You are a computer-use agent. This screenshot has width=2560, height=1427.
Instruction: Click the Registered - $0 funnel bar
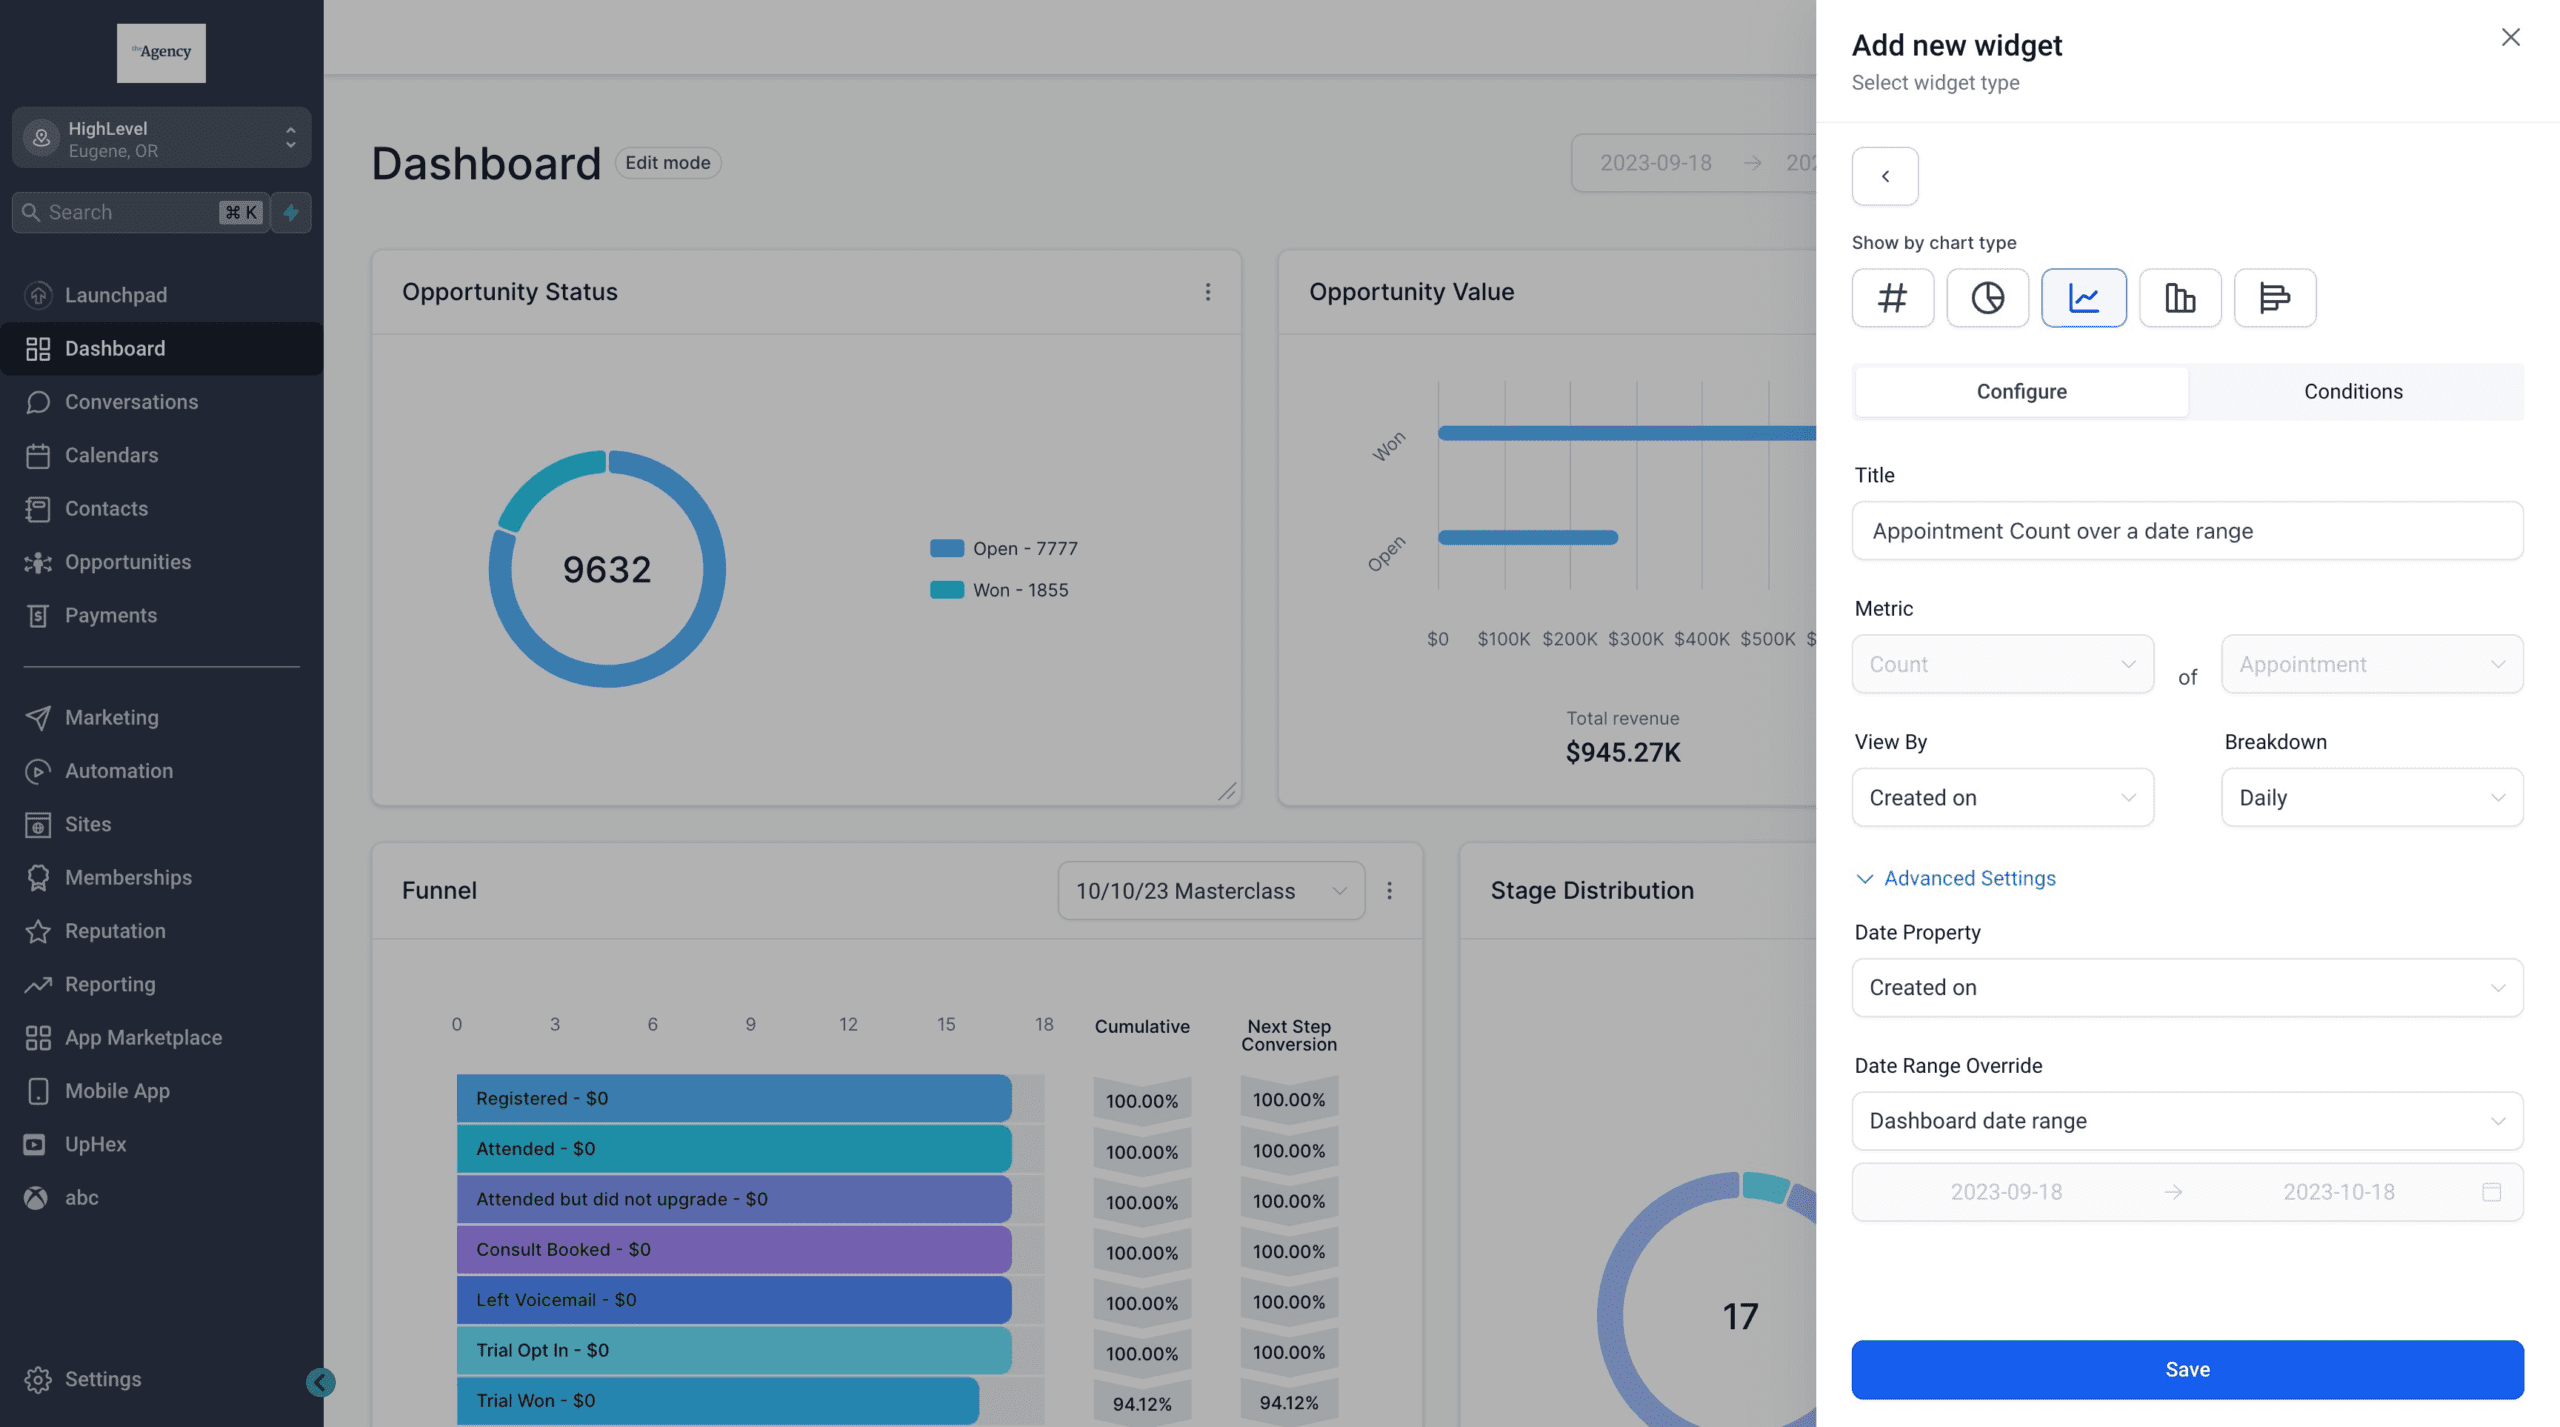[734, 1098]
